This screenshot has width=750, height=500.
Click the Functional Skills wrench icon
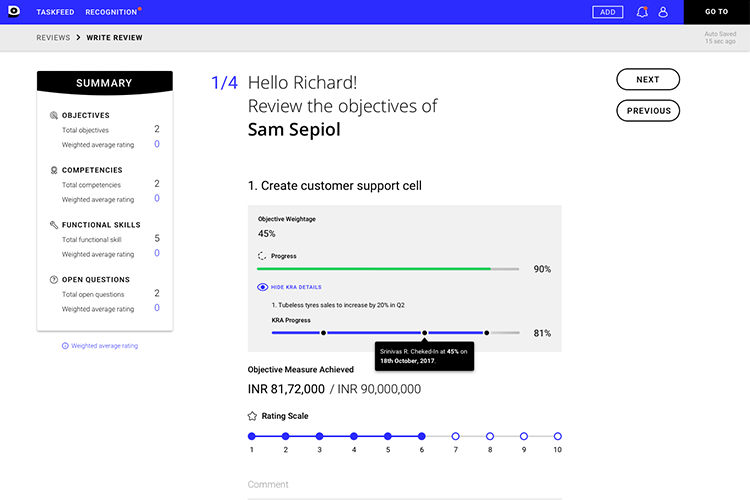point(54,225)
